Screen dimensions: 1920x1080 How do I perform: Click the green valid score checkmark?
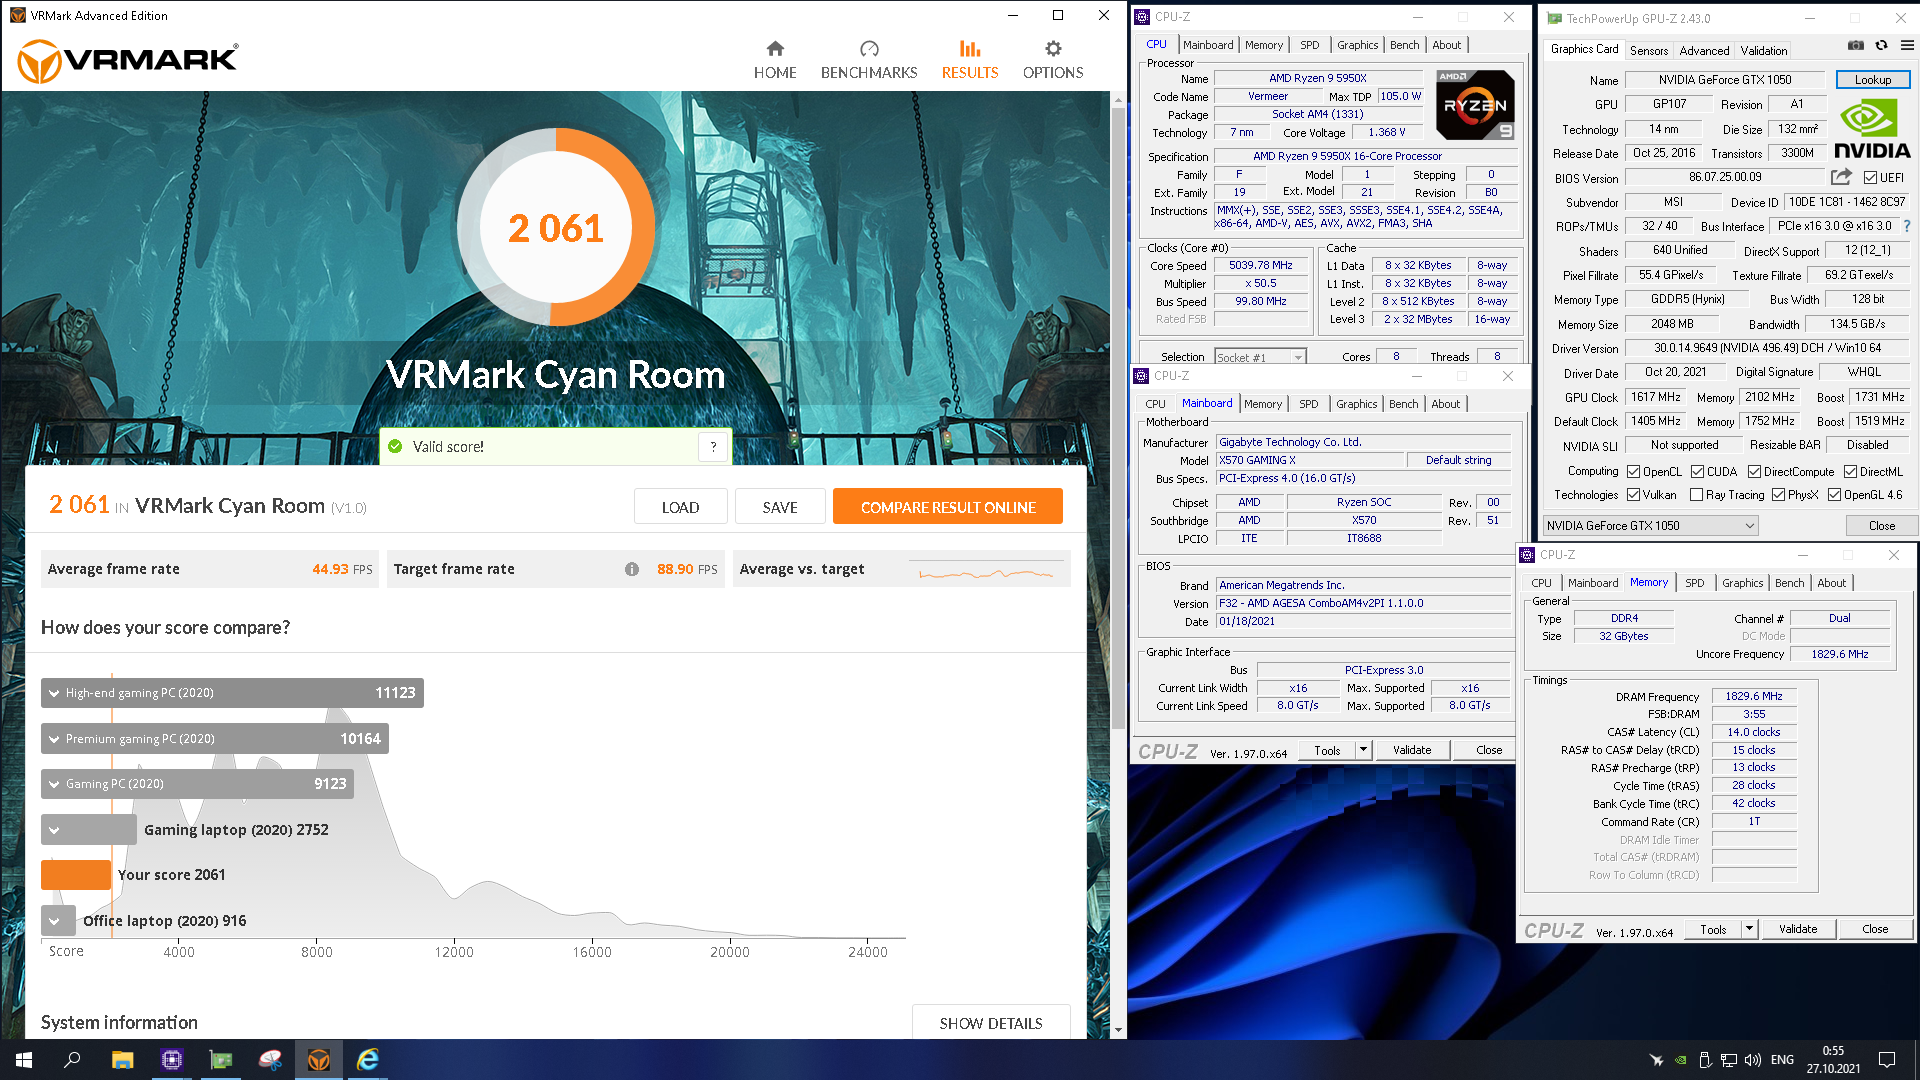(x=395, y=447)
